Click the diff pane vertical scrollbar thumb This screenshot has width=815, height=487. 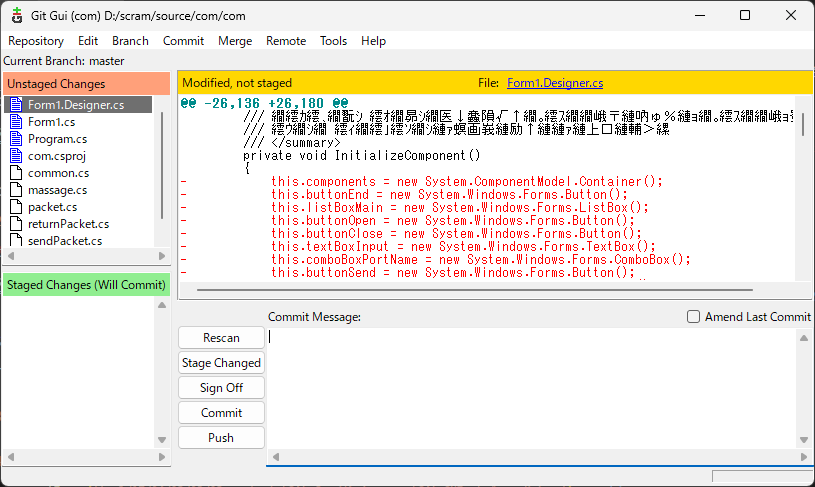(x=803, y=124)
